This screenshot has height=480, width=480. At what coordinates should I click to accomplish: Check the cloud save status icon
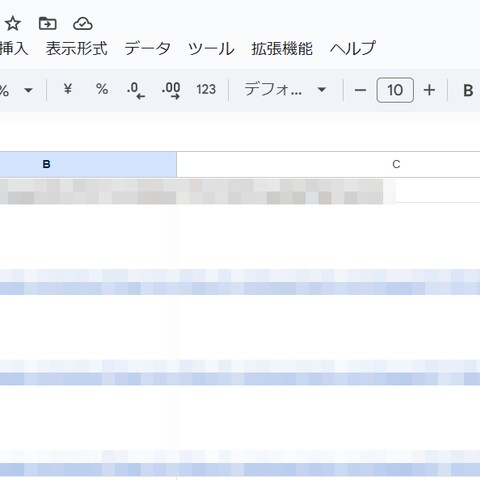pos(83,24)
